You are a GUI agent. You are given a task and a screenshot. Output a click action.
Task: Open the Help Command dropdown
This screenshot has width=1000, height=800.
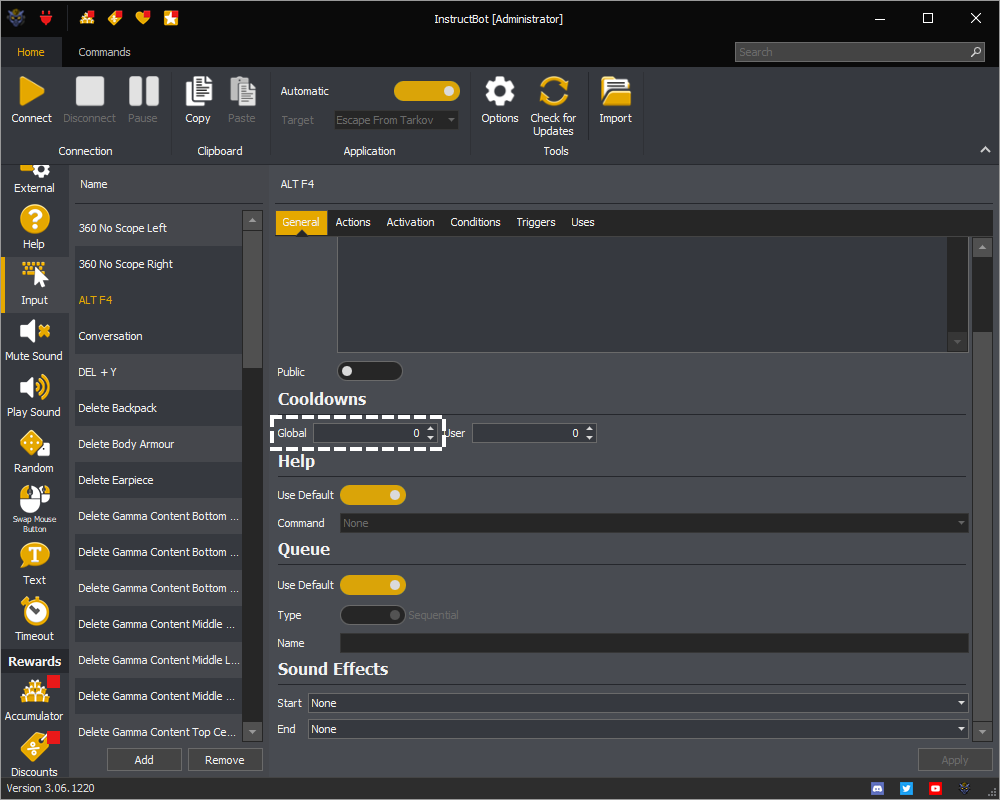point(654,523)
